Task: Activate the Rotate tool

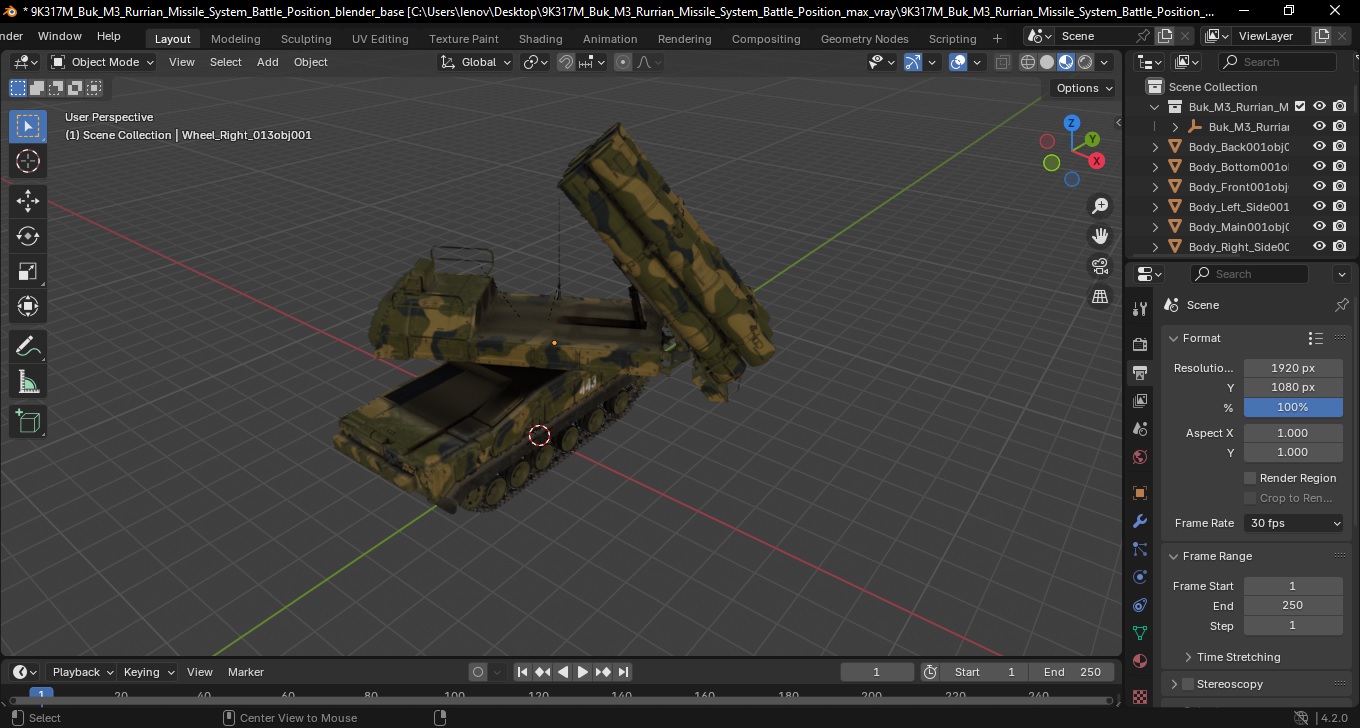Action: (28, 236)
